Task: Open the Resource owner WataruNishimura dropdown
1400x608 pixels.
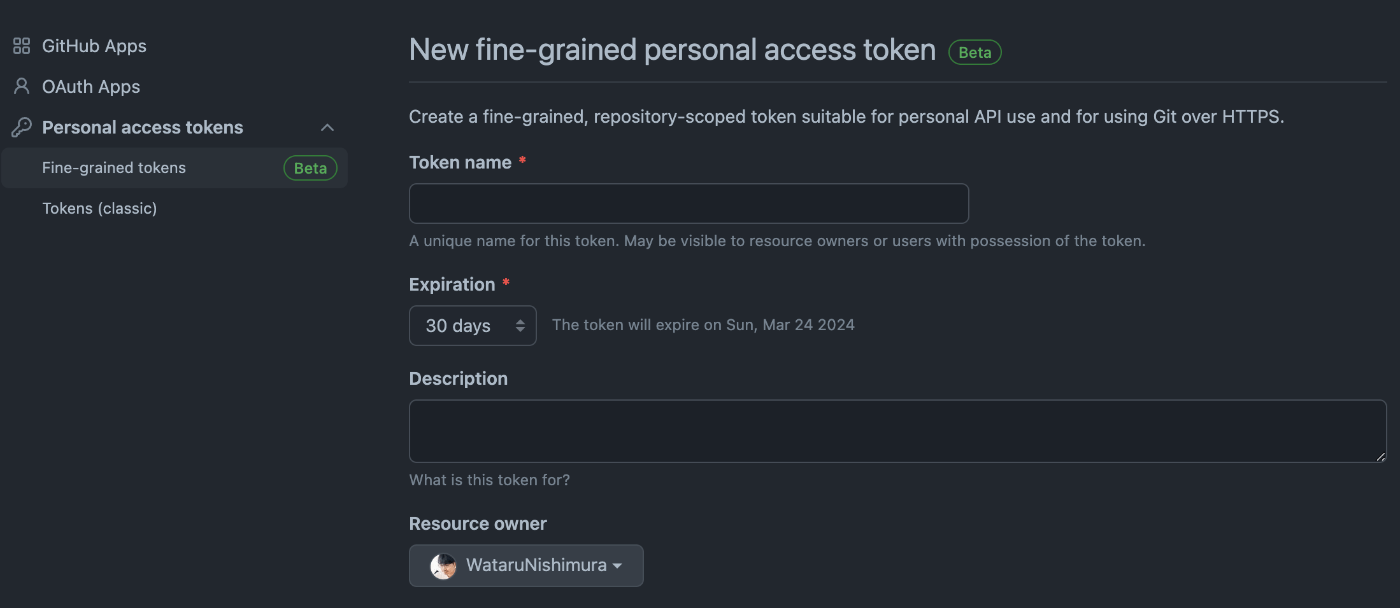Action: tap(526, 565)
